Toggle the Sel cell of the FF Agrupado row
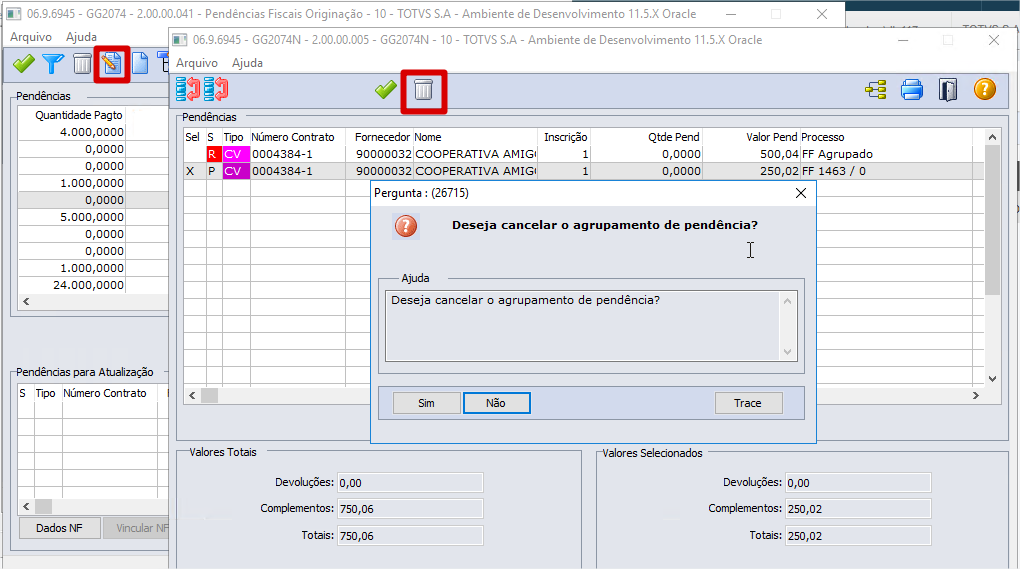This screenshot has height=569, width=1020. click(195, 154)
